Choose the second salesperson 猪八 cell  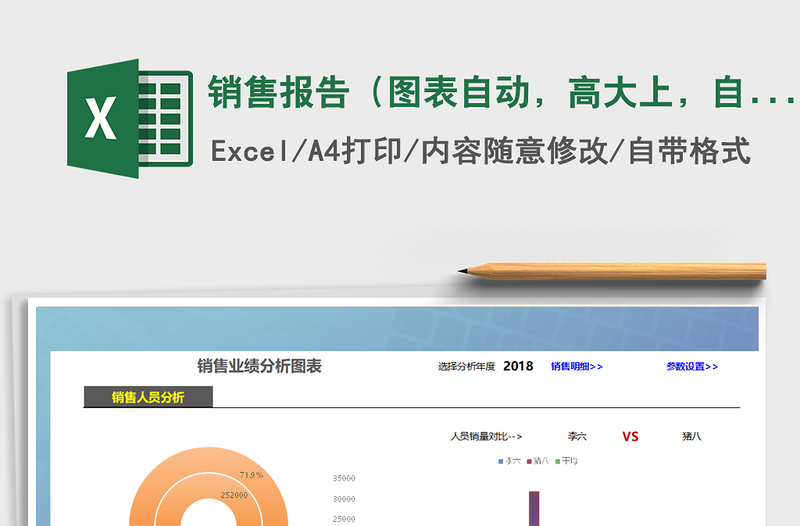pos(691,436)
